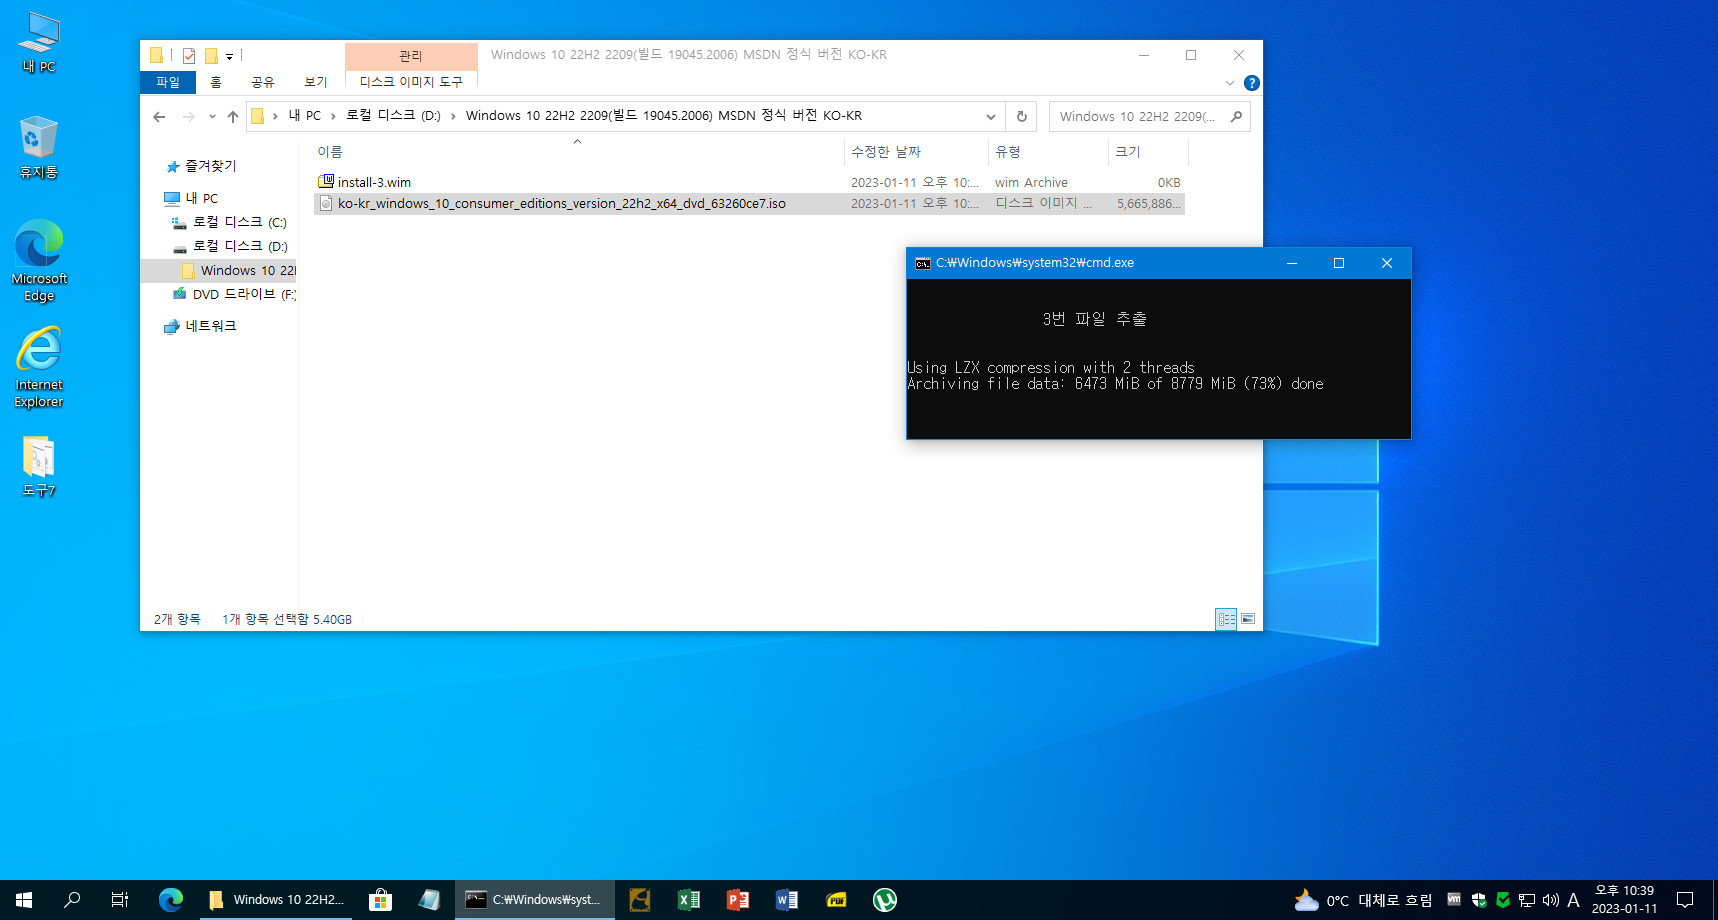The height and width of the screenshot is (920, 1718).
Task: Open the 보기 ribbon tab
Action: 316,82
